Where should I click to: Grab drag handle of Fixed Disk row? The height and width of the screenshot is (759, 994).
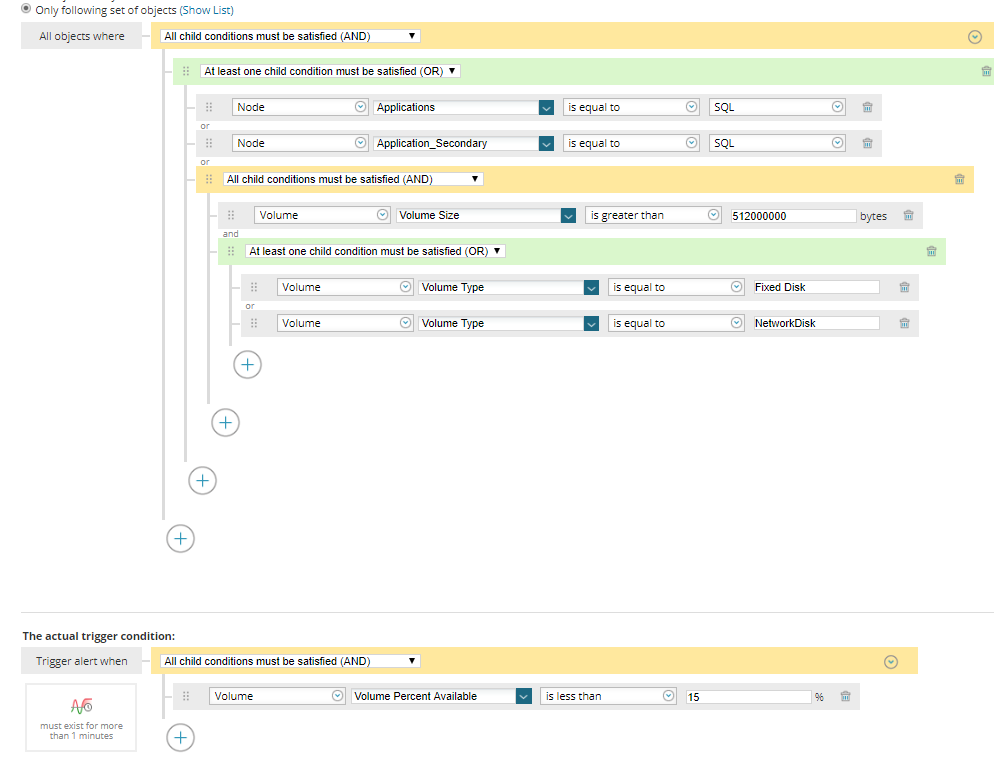tap(254, 287)
